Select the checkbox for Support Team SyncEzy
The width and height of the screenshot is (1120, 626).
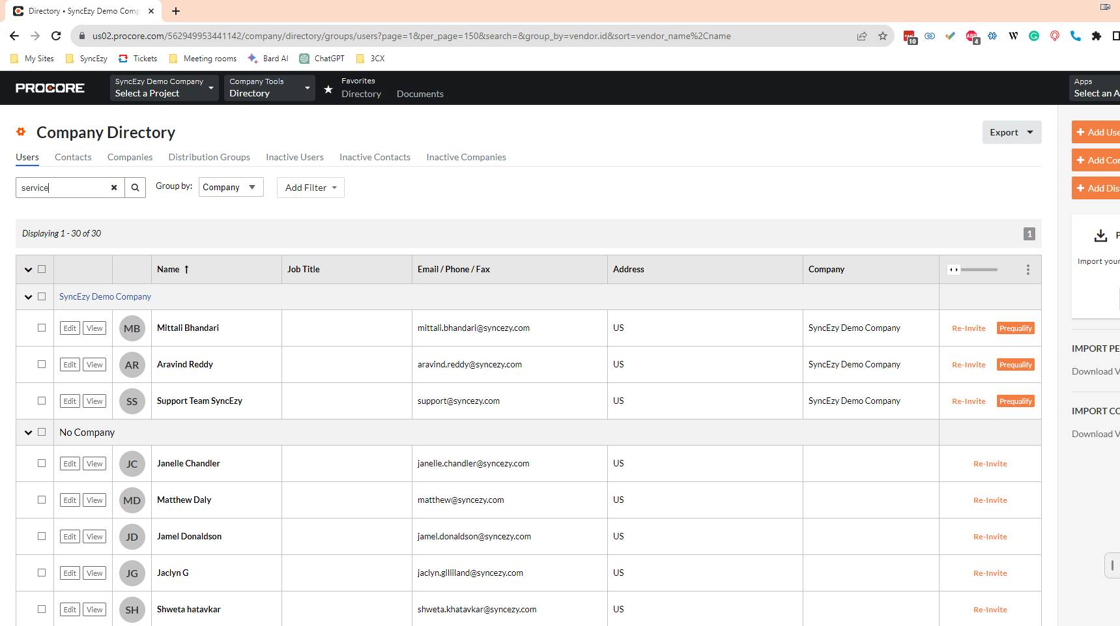coord(41,401)
